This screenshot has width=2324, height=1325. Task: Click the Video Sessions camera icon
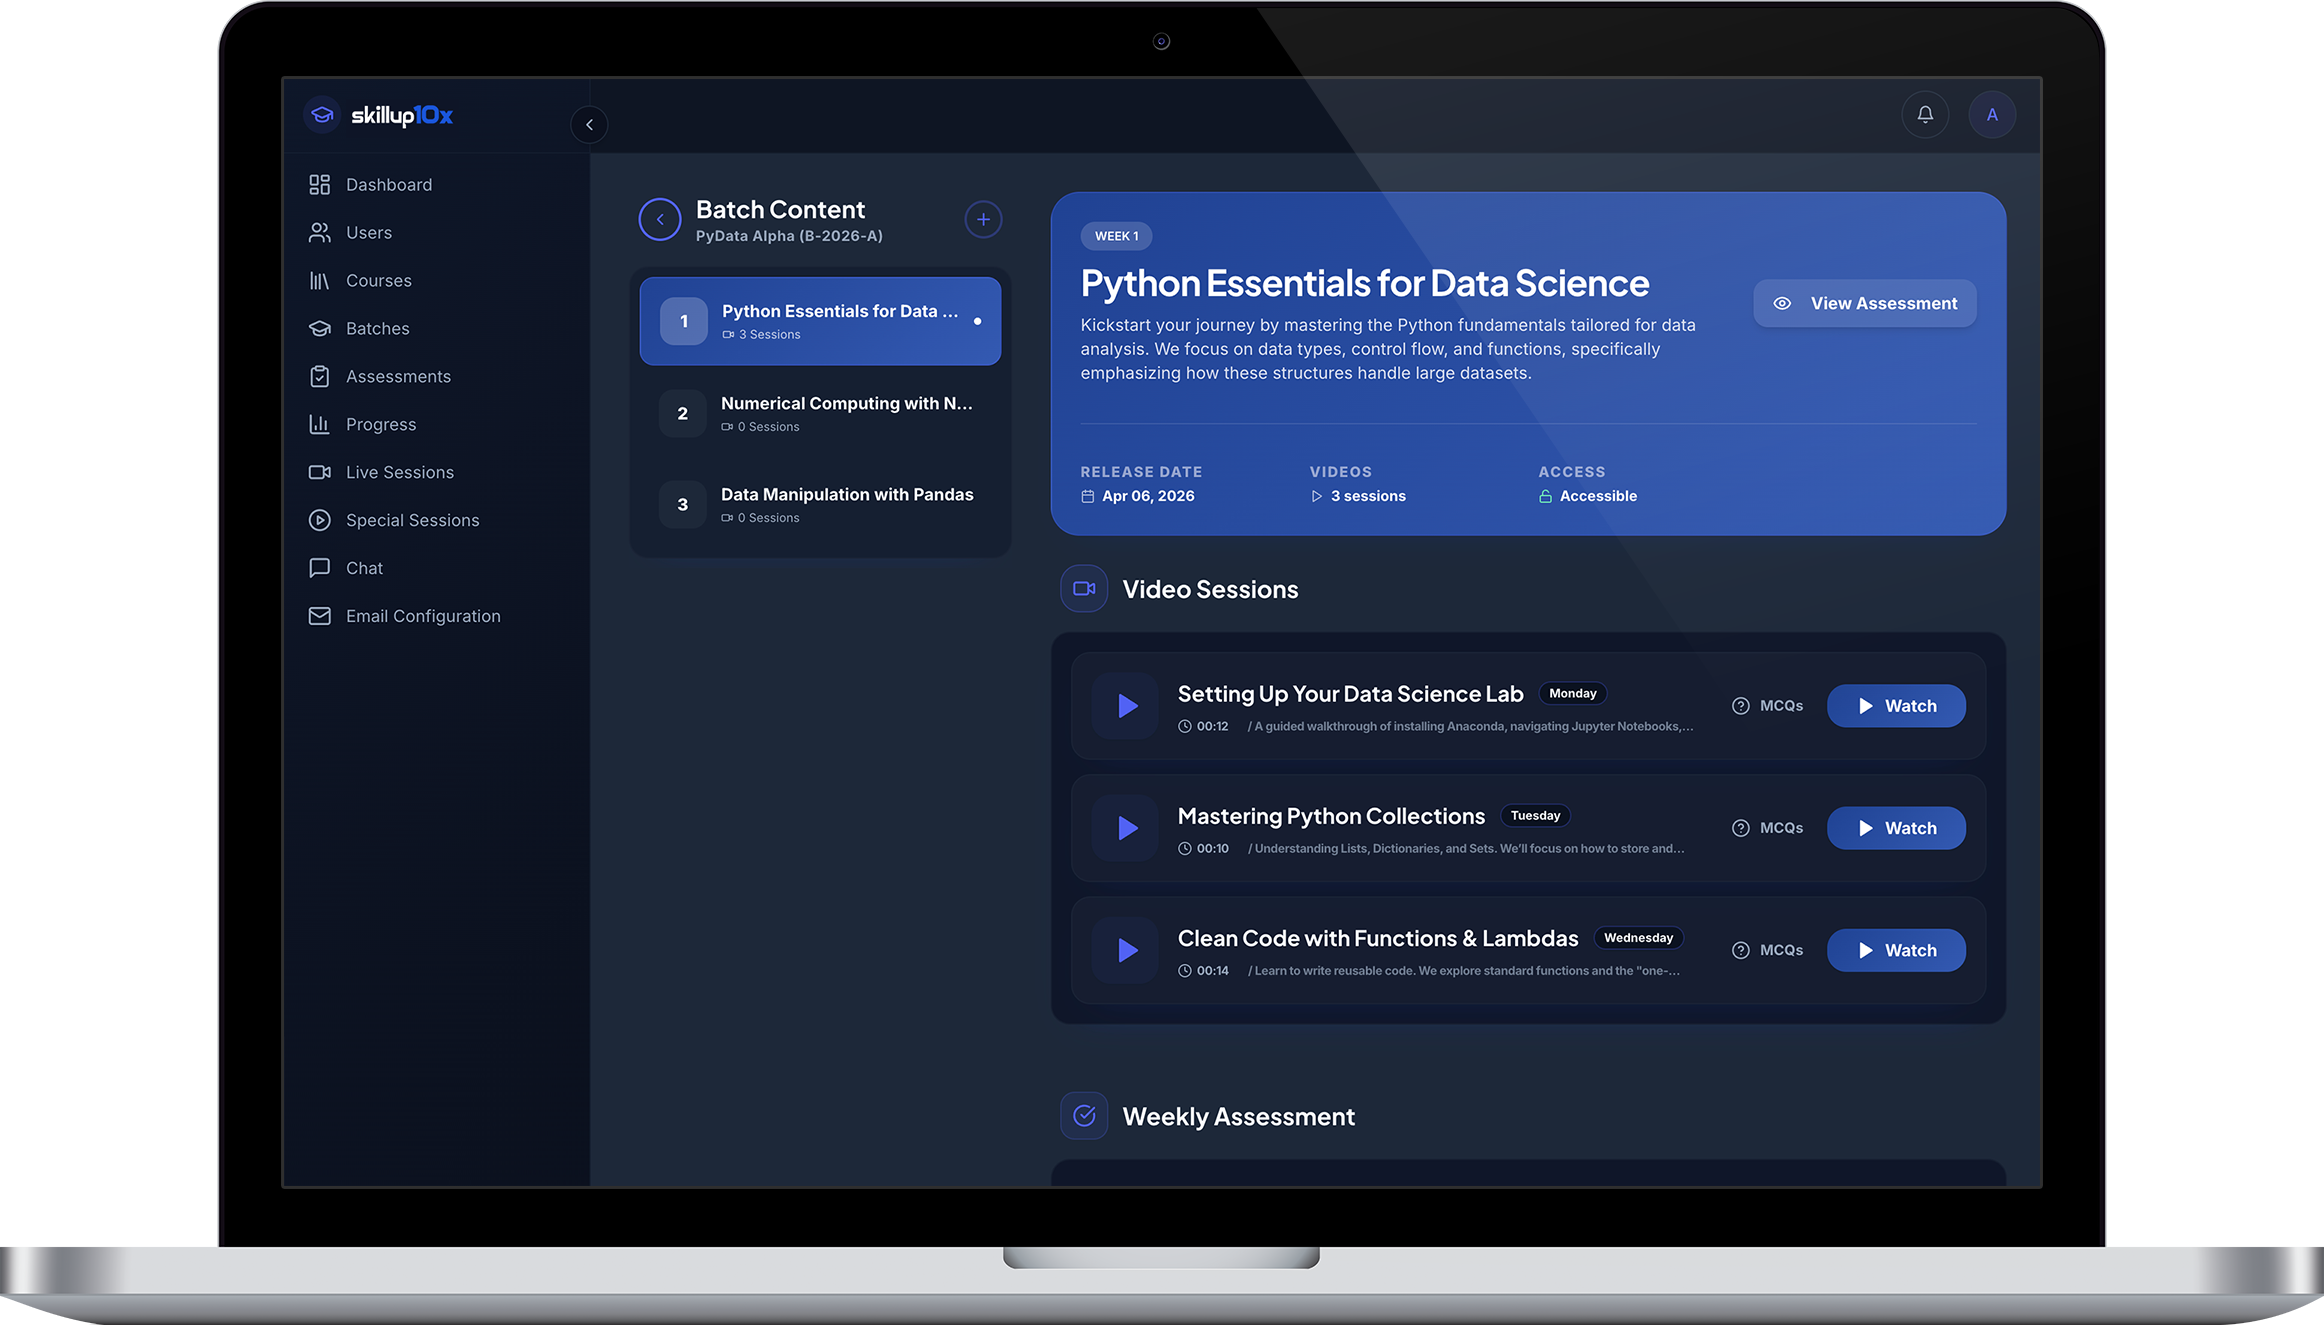click(1084, 589)
